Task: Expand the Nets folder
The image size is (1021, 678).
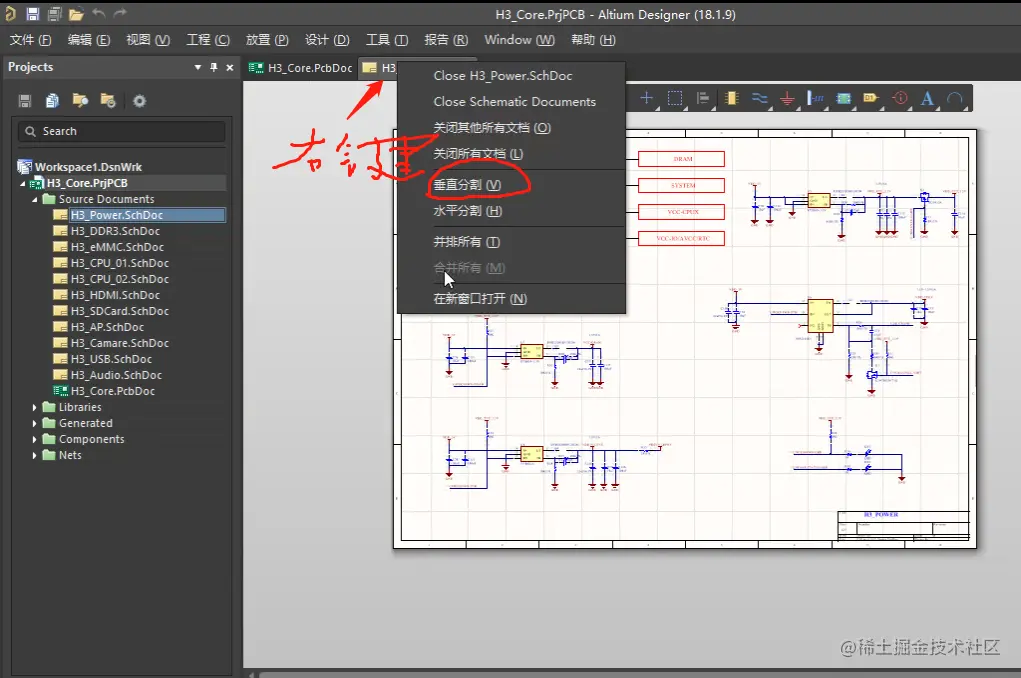Action: tap(35, 455)
